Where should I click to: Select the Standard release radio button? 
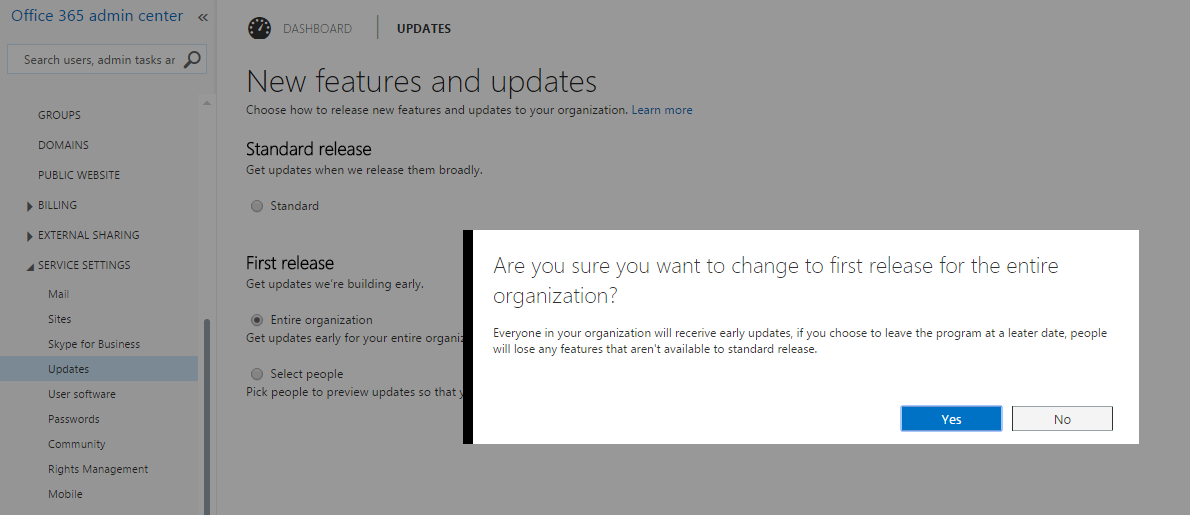pos(257,206)
